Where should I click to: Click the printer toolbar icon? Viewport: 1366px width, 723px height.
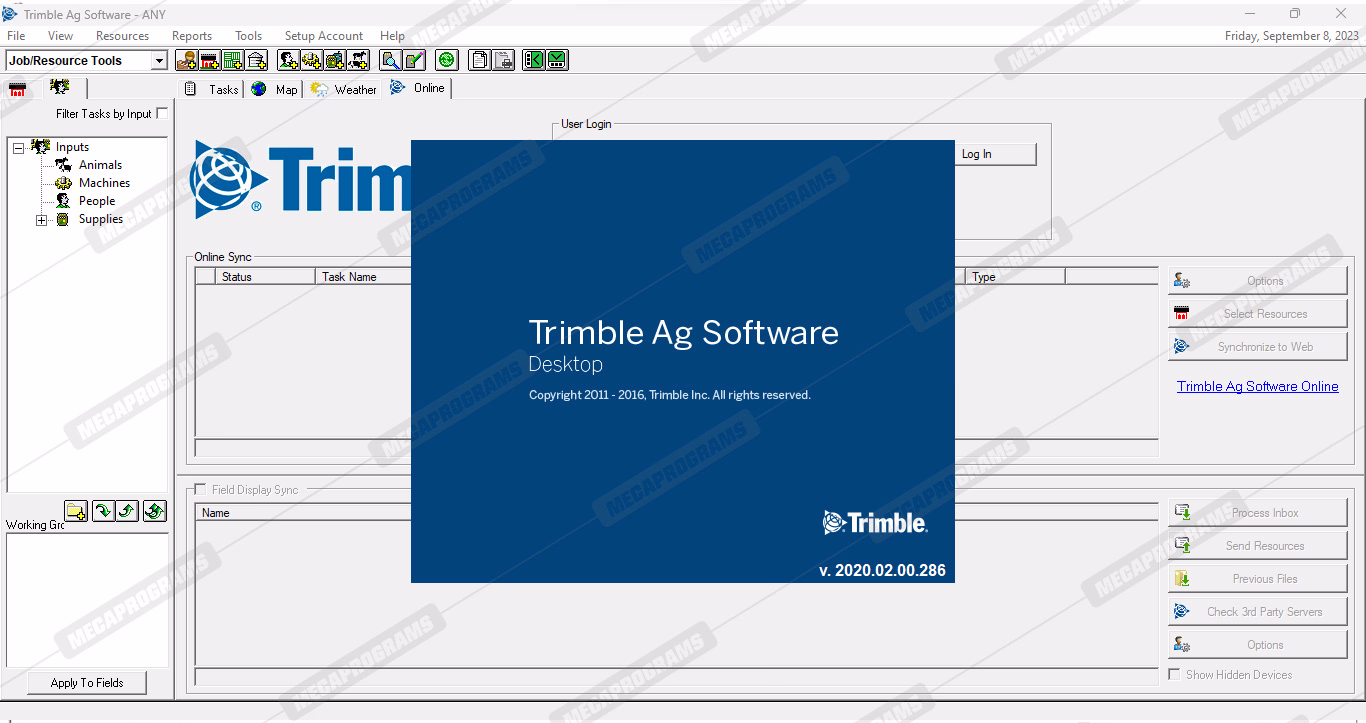(504, 60)
